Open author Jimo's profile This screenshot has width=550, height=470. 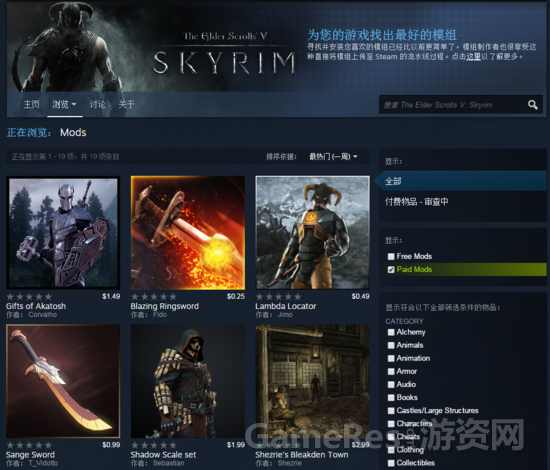285,315
